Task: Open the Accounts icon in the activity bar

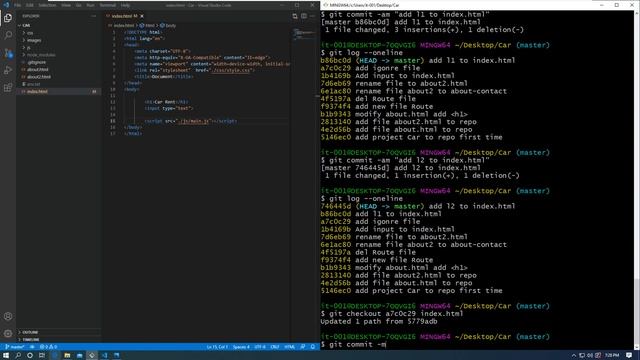Action: [8, 316]
